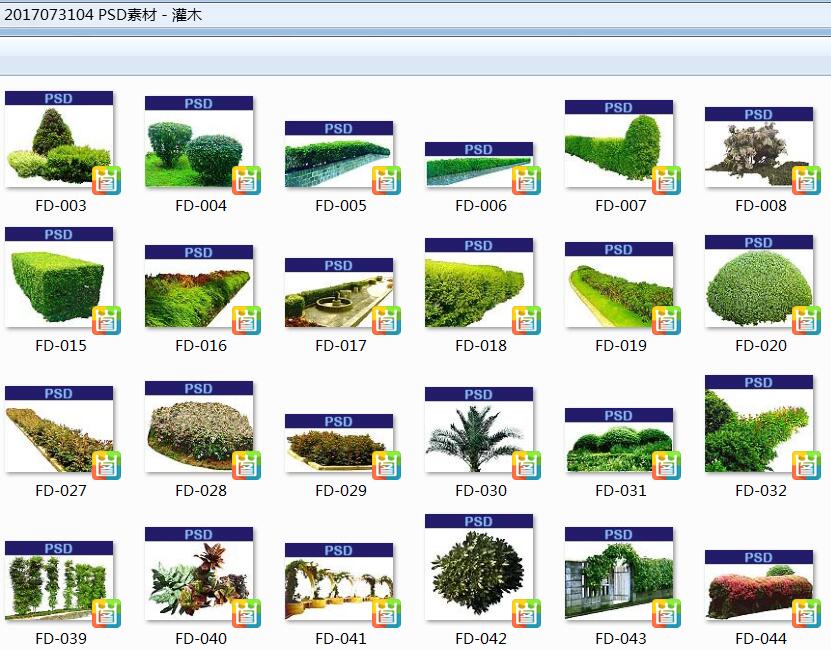The width and height of the screenshot is (831, 650).
Task: Click the viewer badge icon on FD-003
Action: click(107, 180)
